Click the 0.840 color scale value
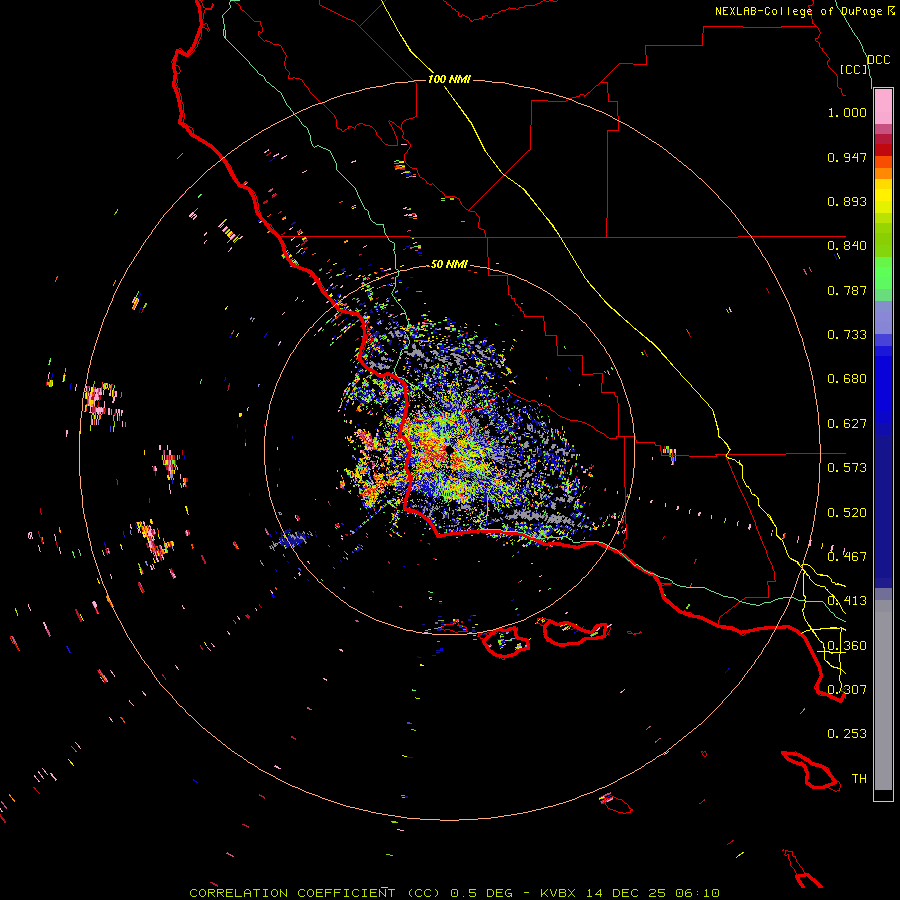900x900 pixels. coord(847,246)
